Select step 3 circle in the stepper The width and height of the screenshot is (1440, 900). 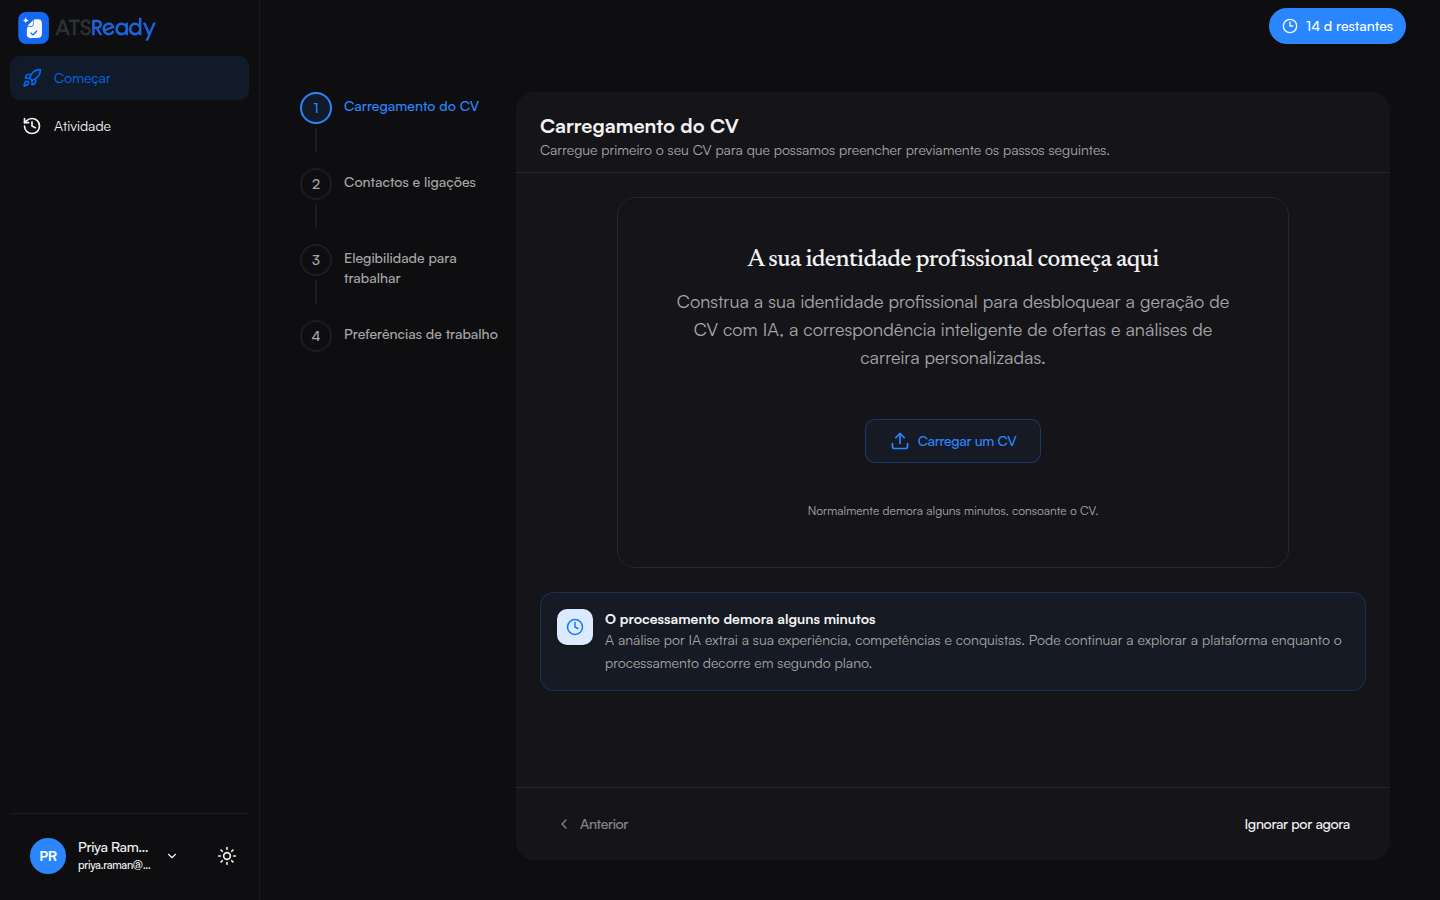tap(316, 260)
